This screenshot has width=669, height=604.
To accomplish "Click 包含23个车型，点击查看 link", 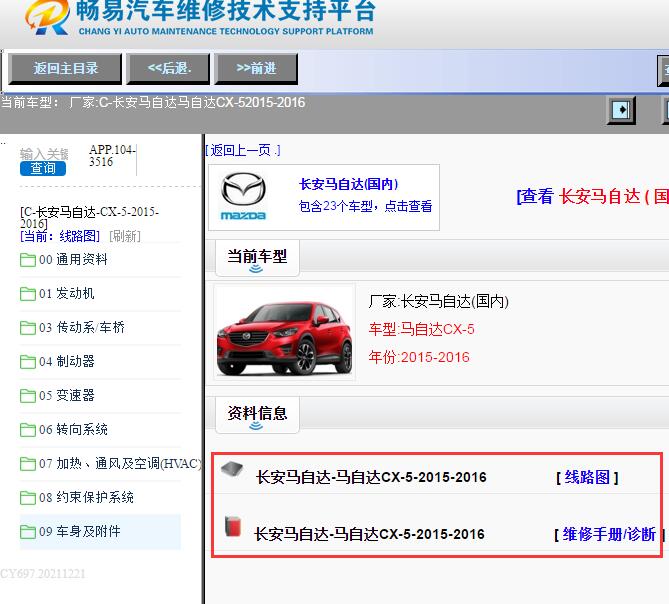I will point(365,206).
